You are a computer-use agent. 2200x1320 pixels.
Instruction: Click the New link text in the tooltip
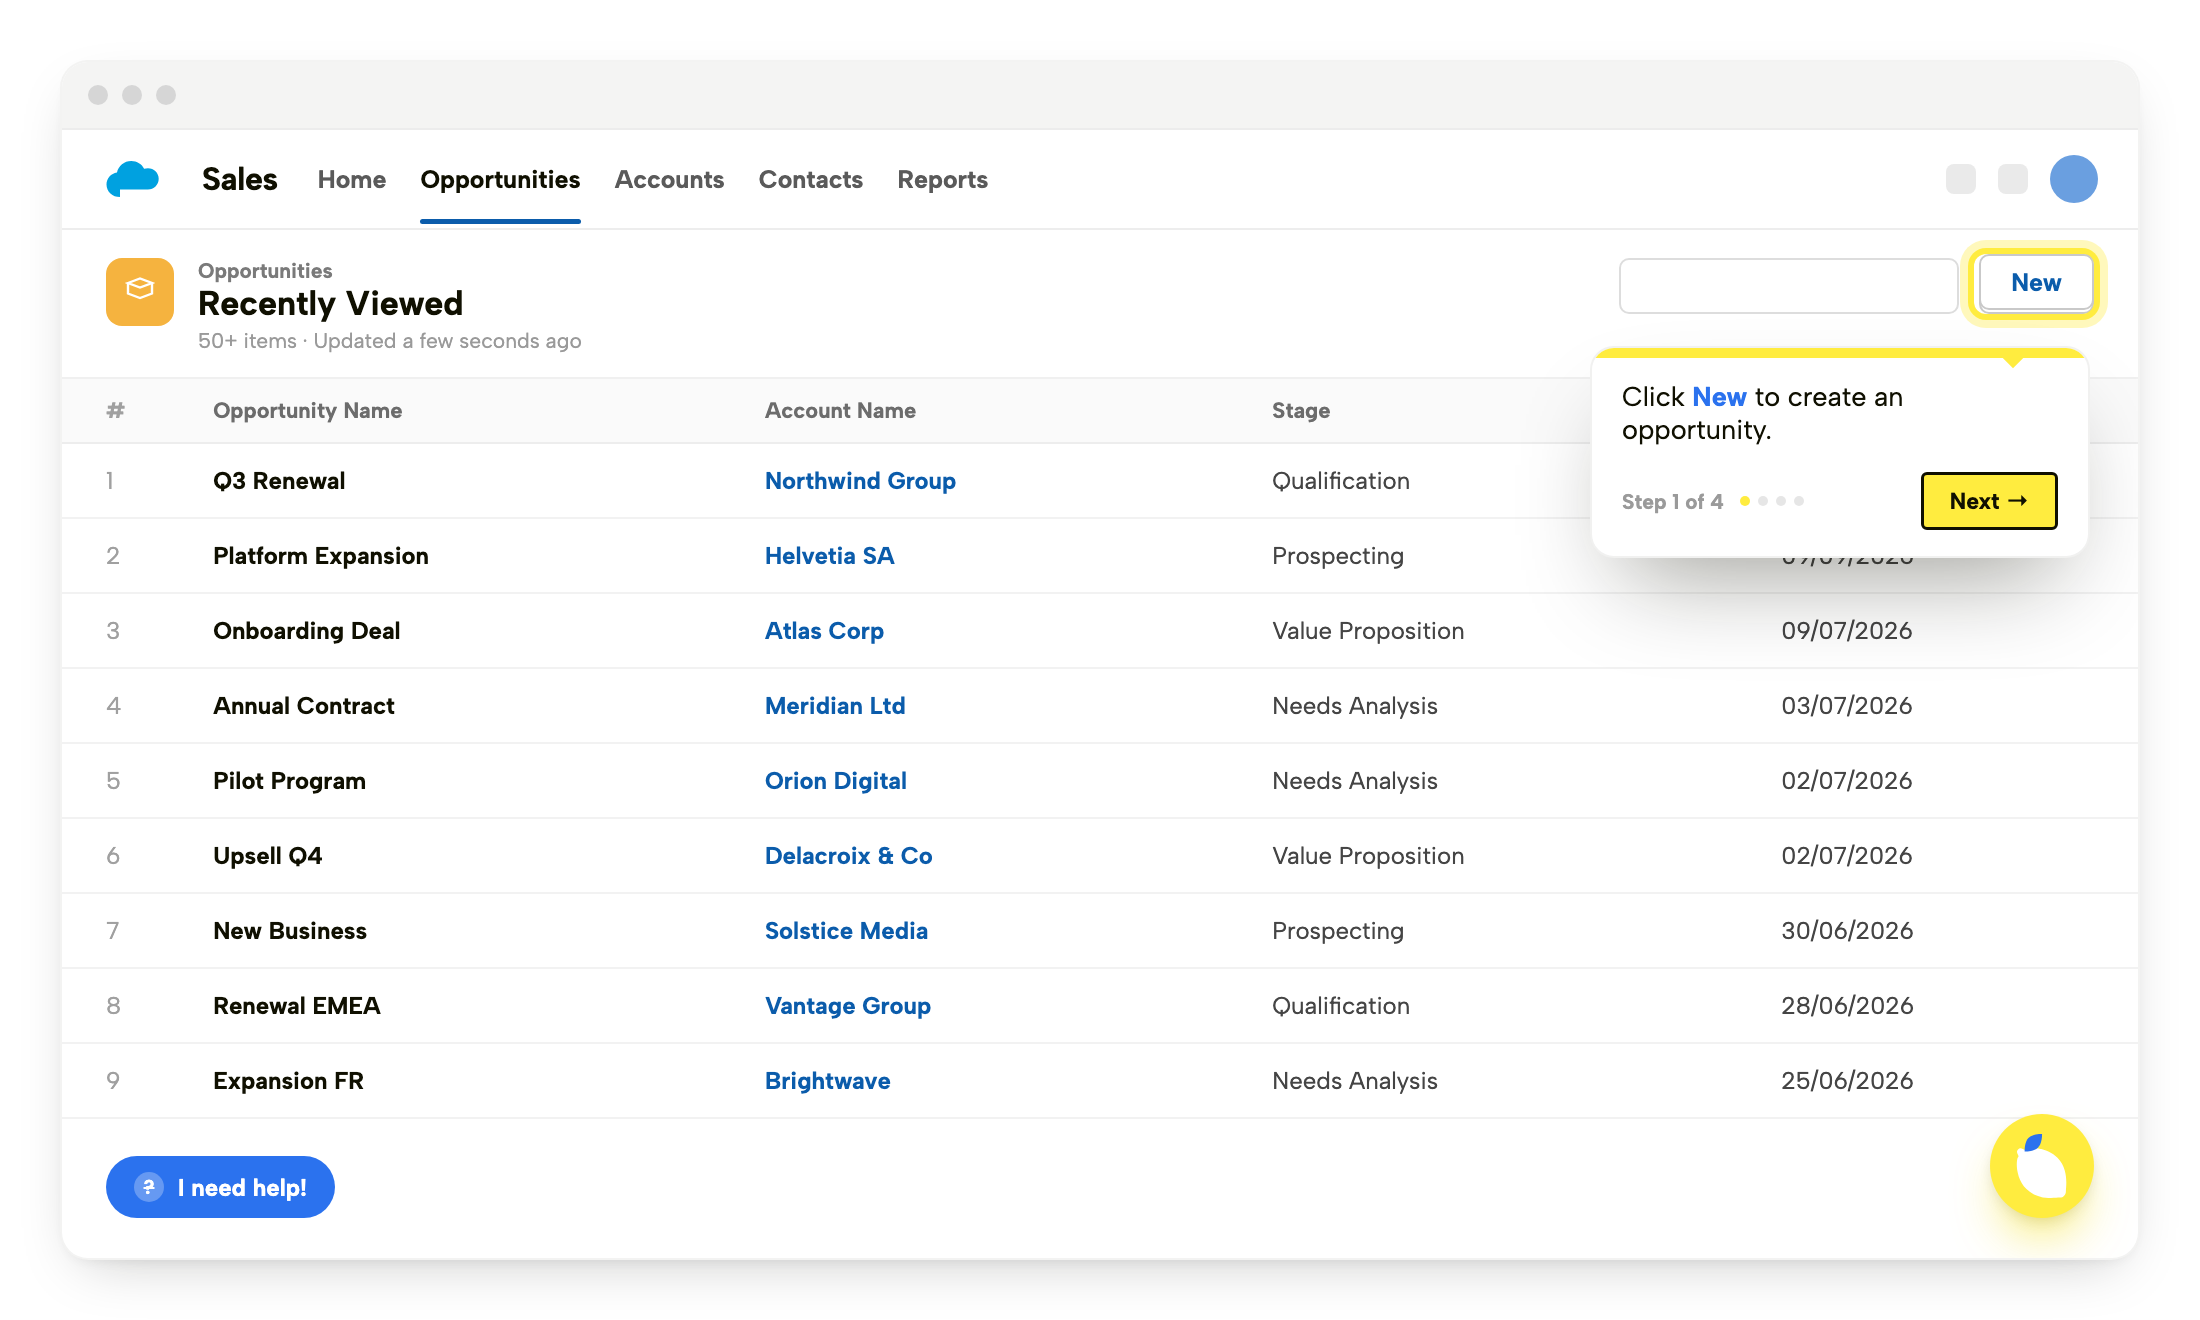(x=1719, y=397)
